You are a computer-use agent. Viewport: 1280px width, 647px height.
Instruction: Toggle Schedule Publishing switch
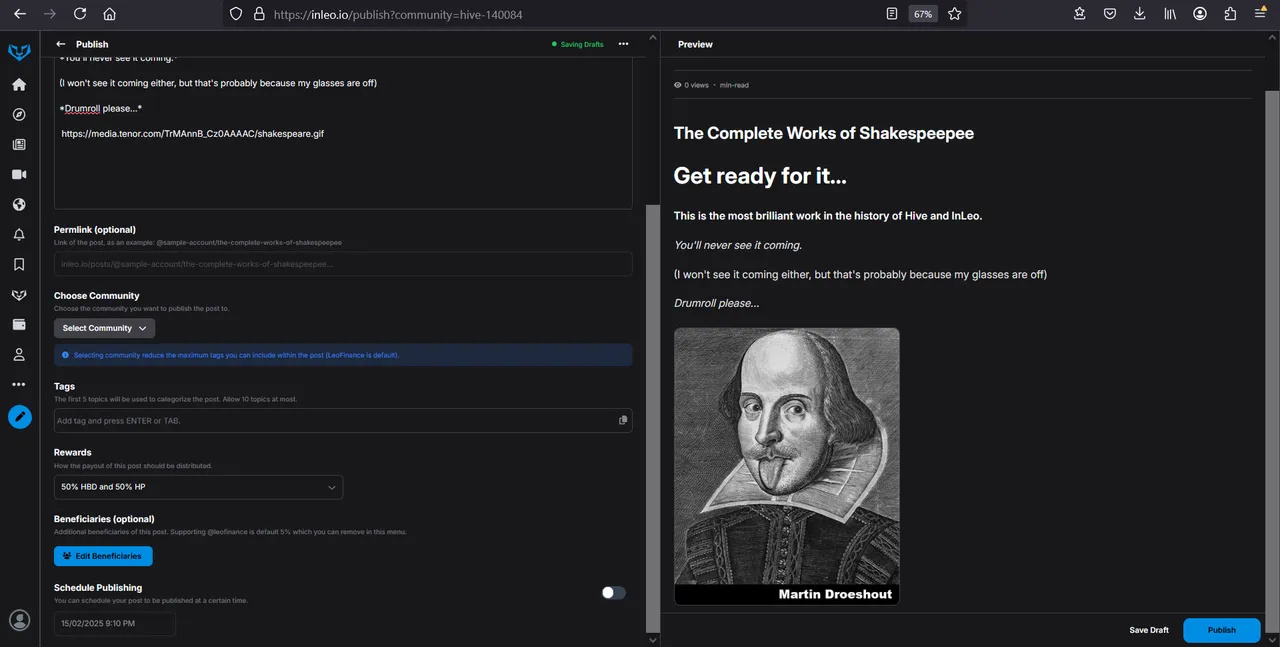coord(613,593)
